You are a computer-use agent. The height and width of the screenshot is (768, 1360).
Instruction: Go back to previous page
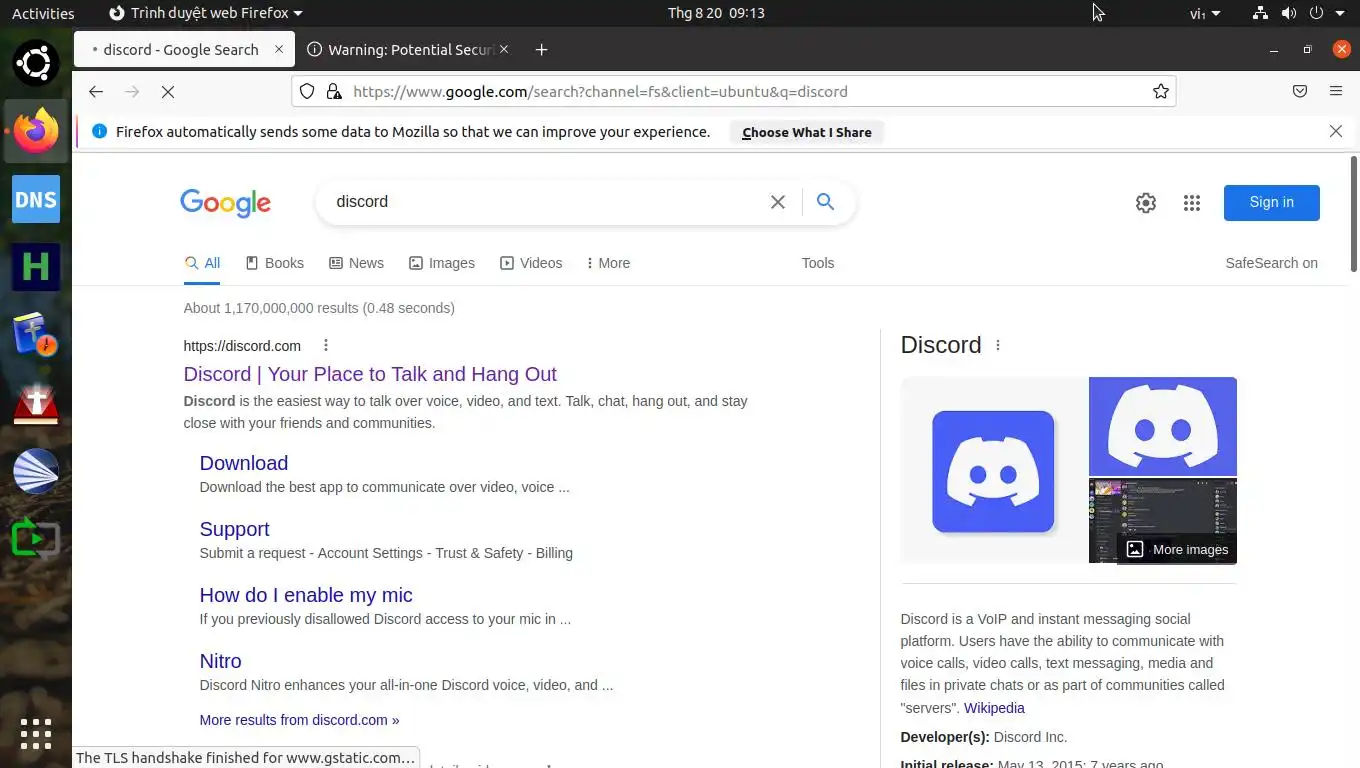[x=96, y=91]
